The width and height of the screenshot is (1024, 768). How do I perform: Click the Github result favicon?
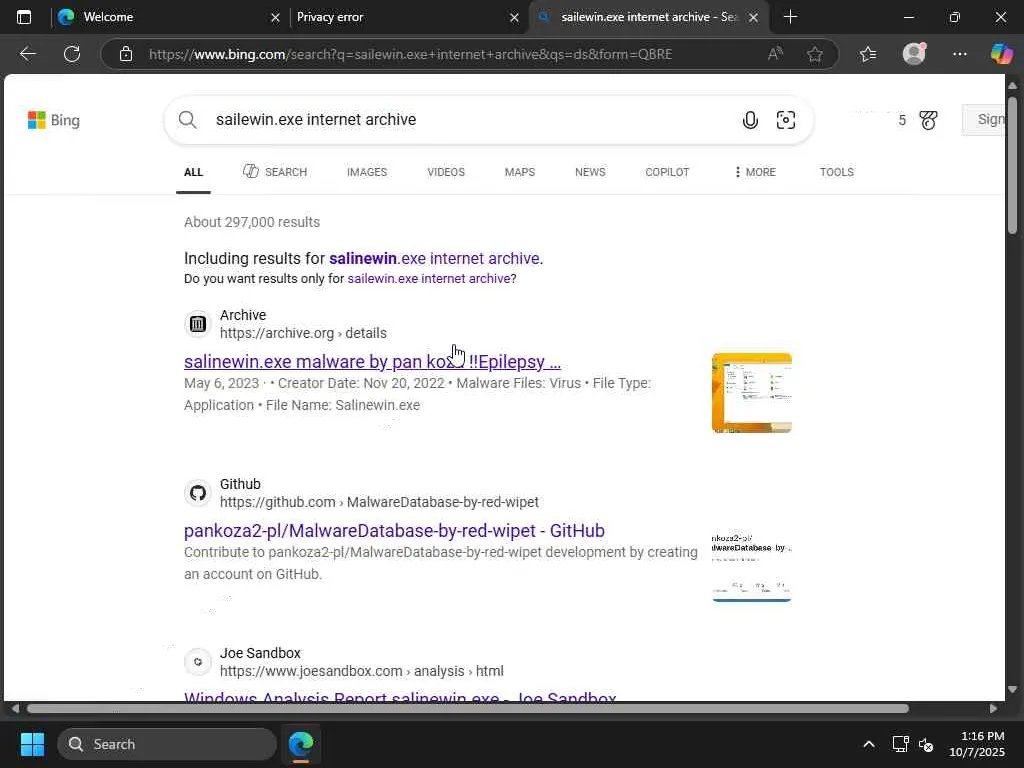(x=198, y=492)
